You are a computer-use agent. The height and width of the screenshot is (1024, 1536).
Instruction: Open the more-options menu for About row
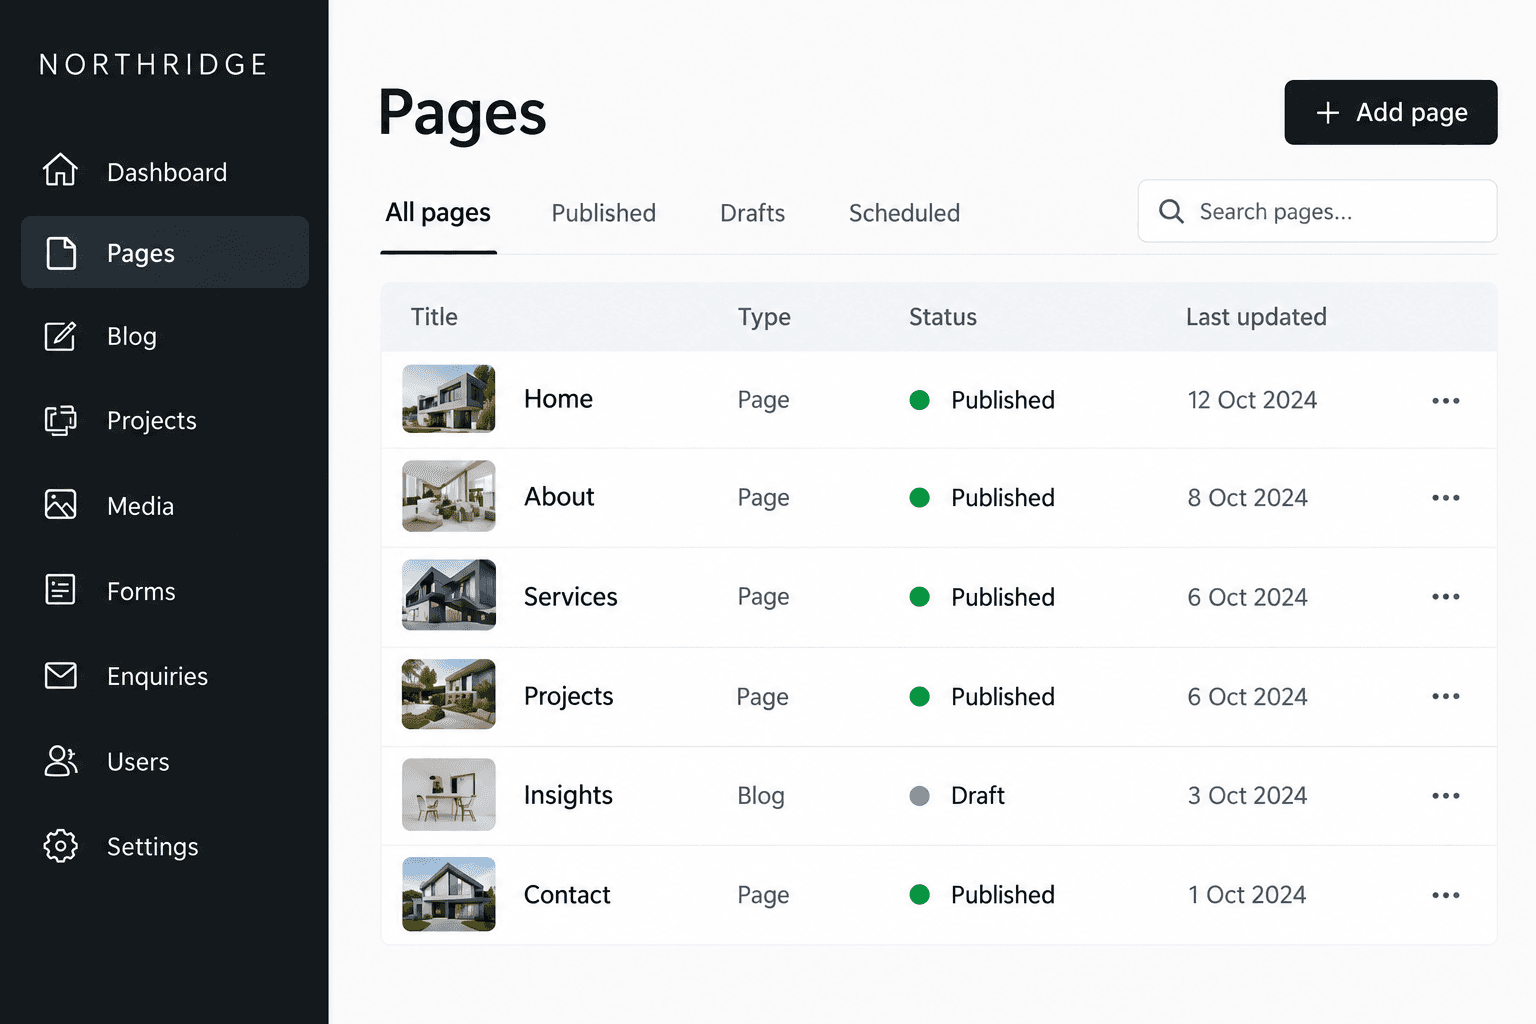1445,498
